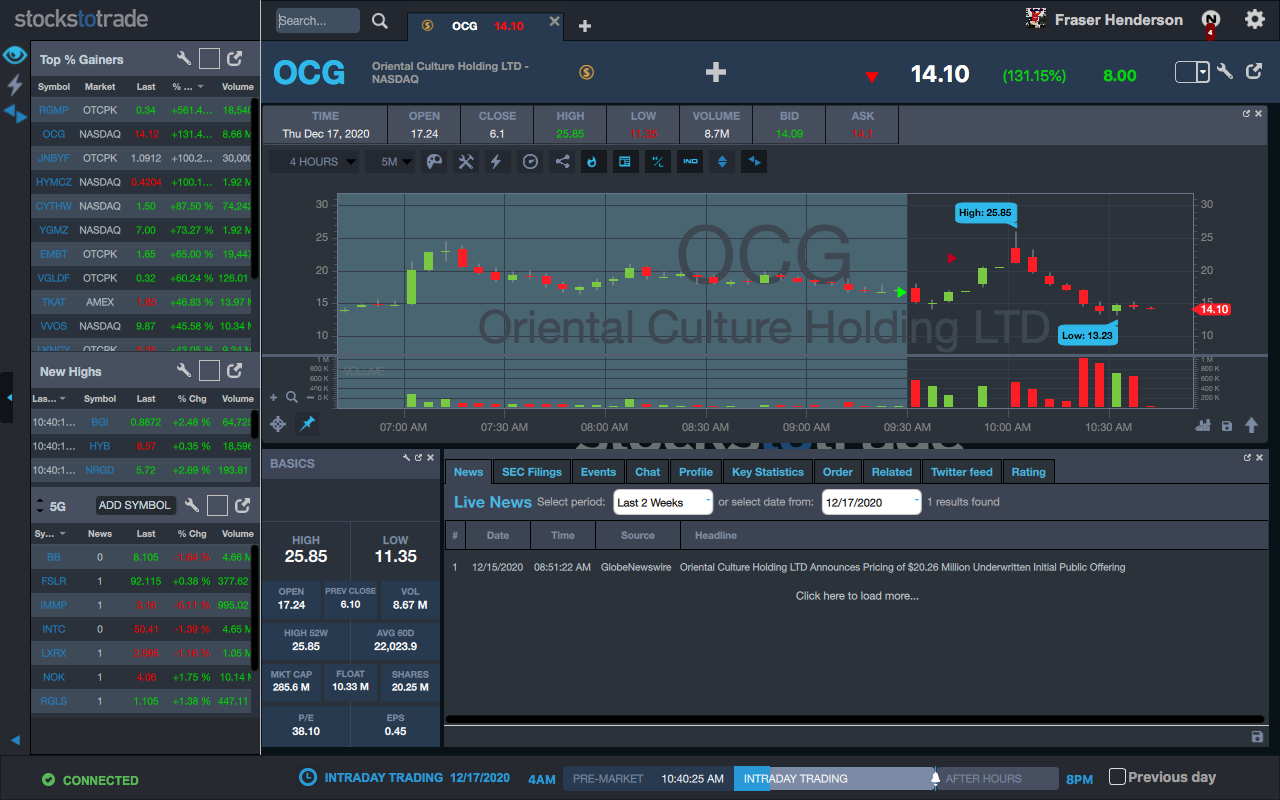The height and width of the screenshot is (800, 1280).
Task: Toggle the IND indicators button
Action: point(690,162)
